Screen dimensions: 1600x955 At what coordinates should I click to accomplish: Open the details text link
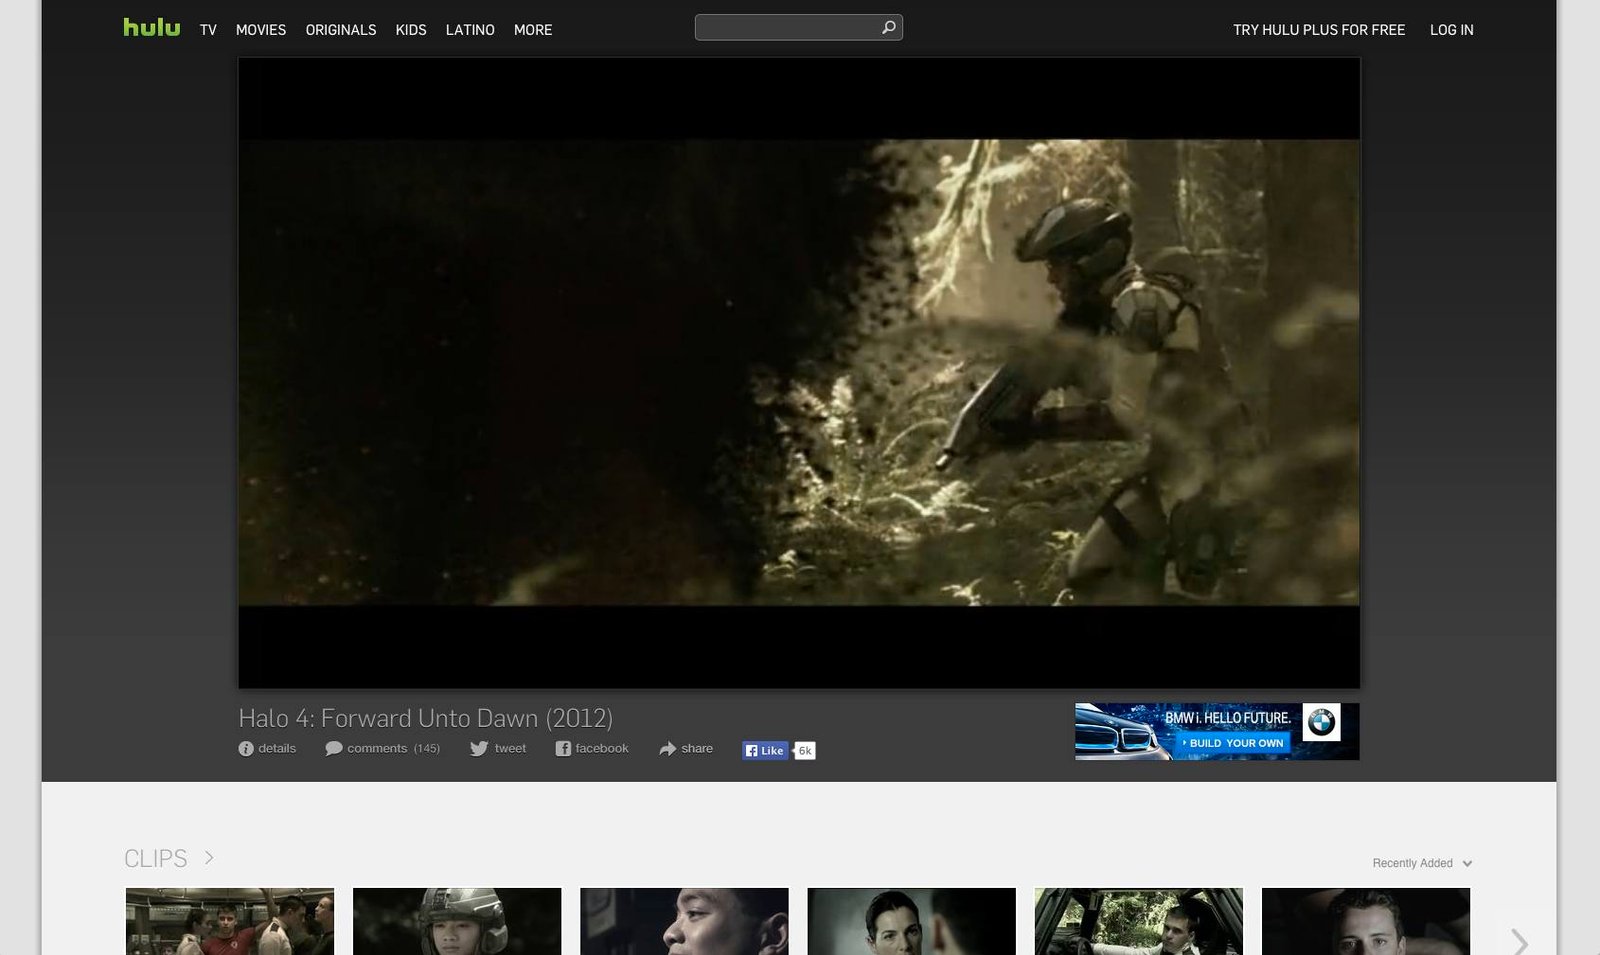coord(277,748)
